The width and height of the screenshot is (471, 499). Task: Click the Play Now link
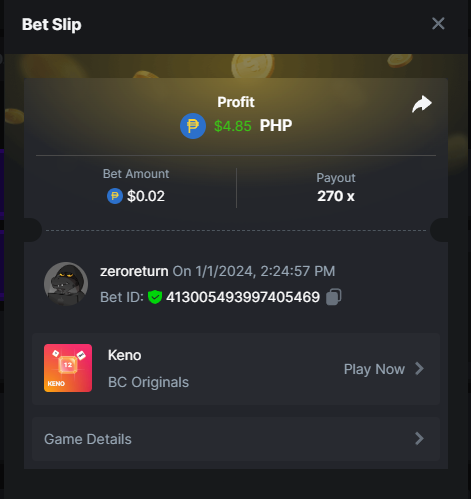click(374, 369)
